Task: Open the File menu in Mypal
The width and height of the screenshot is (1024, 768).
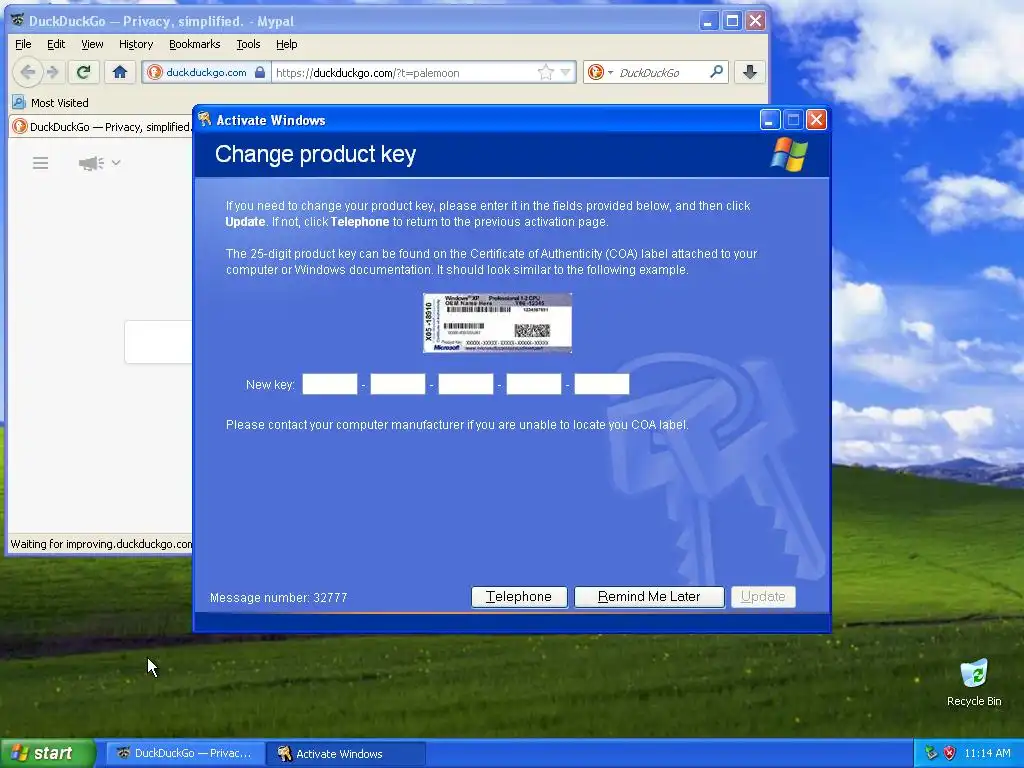Action: click(23, 44)
